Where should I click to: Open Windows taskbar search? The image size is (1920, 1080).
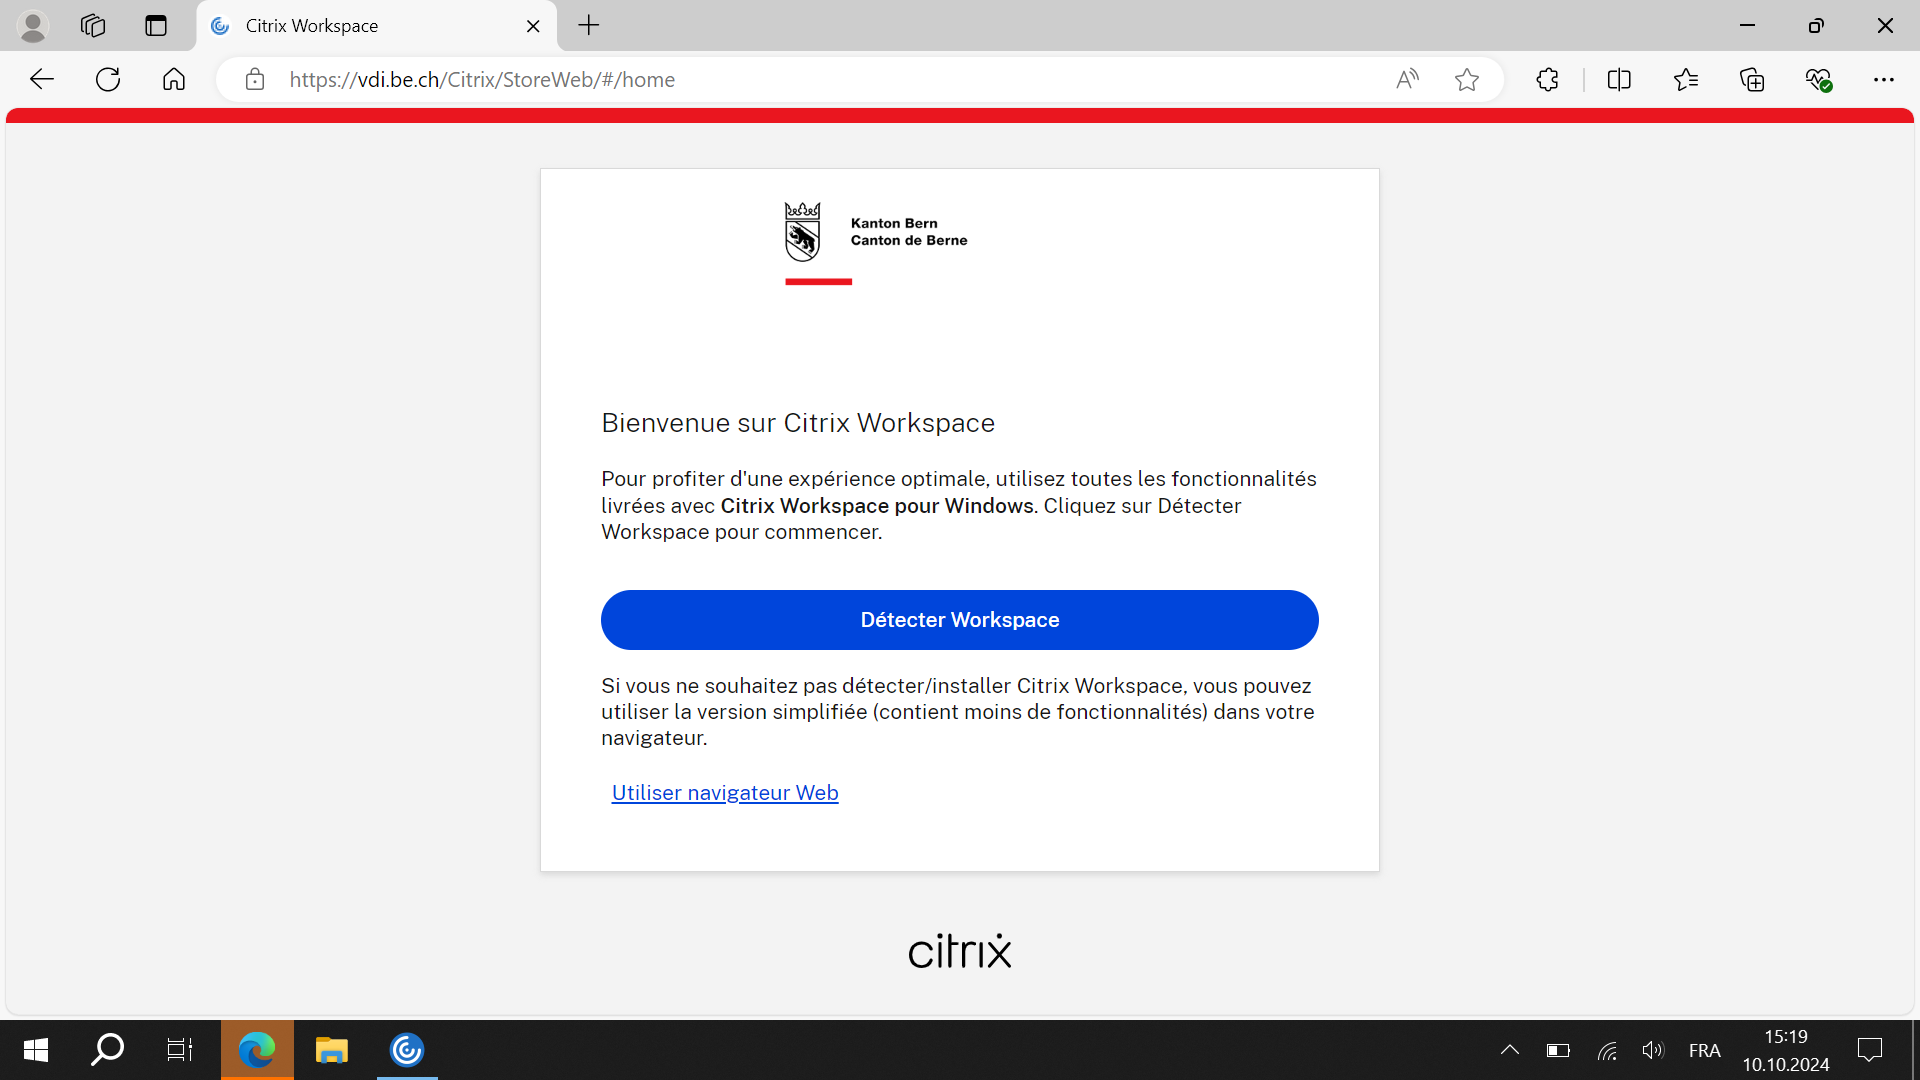point(107,1050)
